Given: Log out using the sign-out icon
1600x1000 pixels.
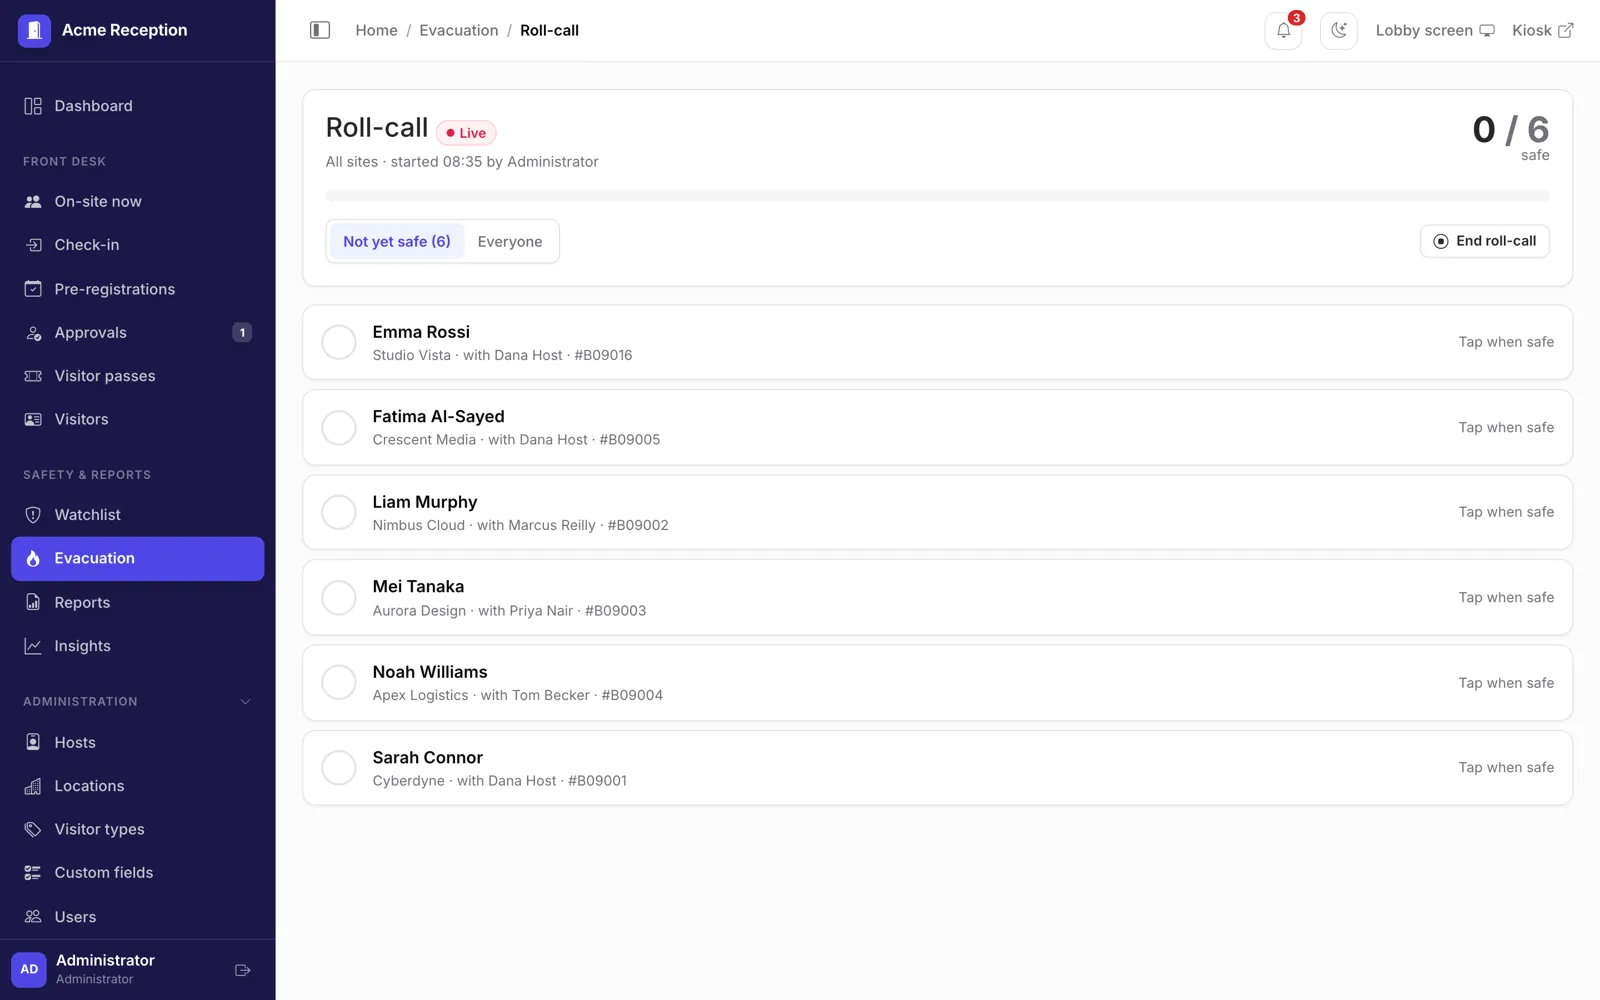Looking at the screenshot, I should point(242,970).
